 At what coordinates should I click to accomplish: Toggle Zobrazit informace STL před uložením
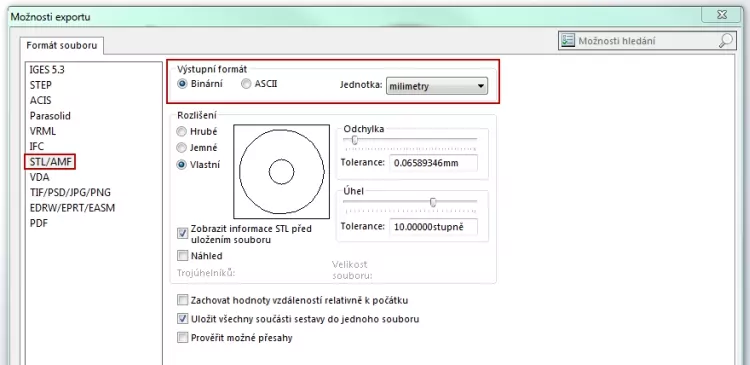pyautogui.click(x=182, y=233)
